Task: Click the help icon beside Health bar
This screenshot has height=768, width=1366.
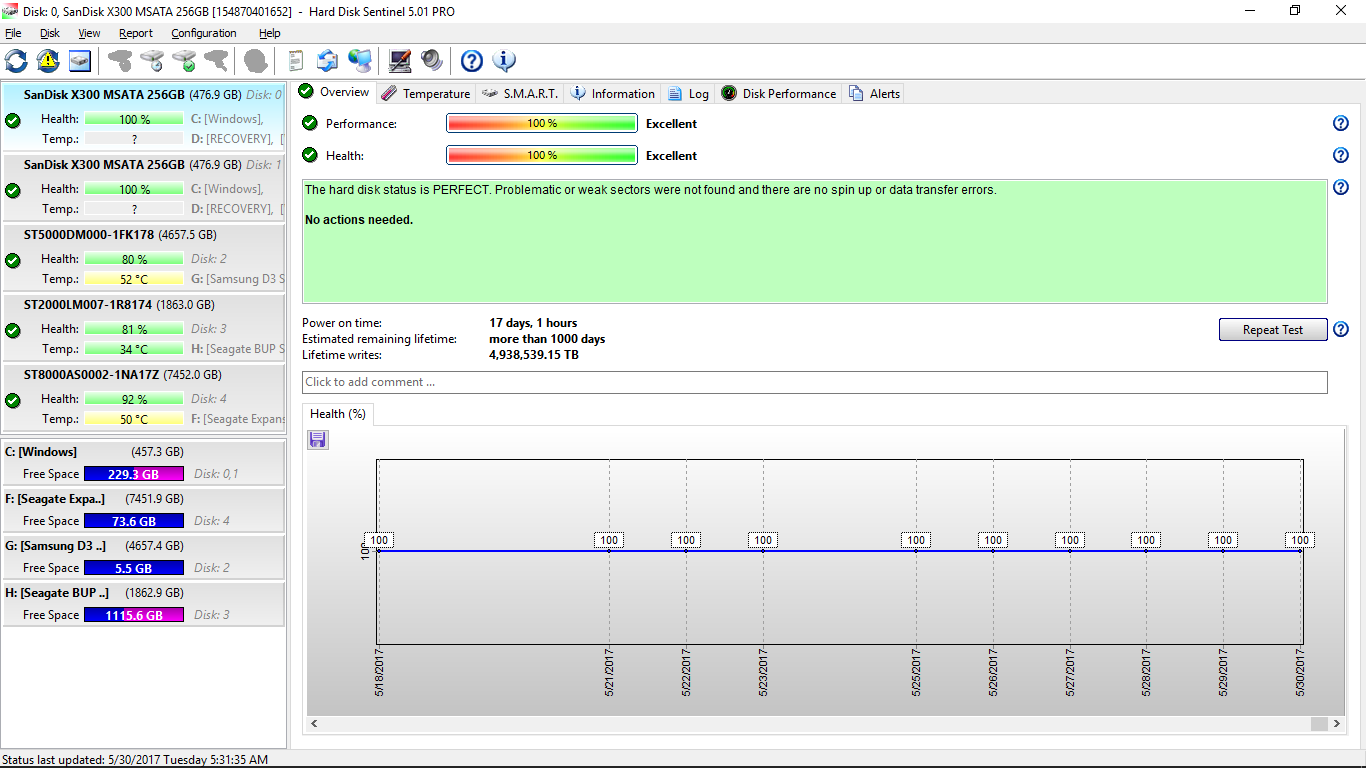Action: 1341,156
